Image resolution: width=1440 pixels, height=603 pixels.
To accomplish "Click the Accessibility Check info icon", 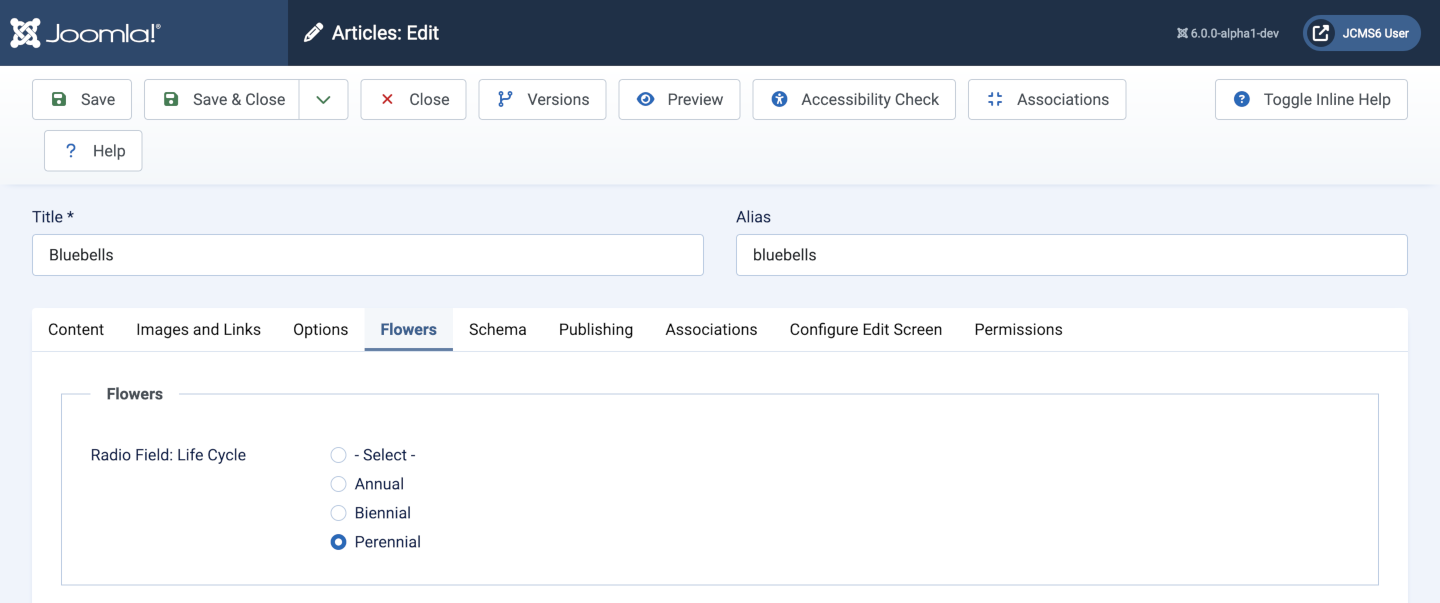I will 780,99.
